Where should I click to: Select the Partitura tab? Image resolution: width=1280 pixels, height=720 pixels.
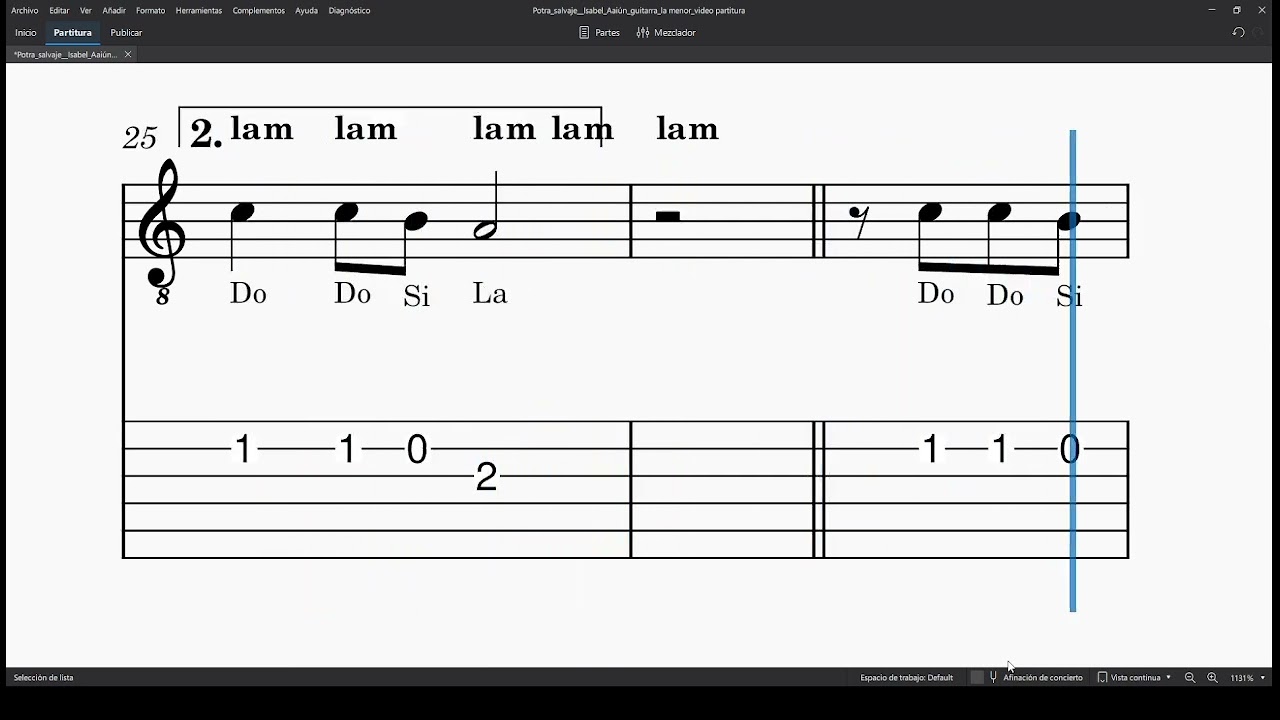(x=73, y=33)
